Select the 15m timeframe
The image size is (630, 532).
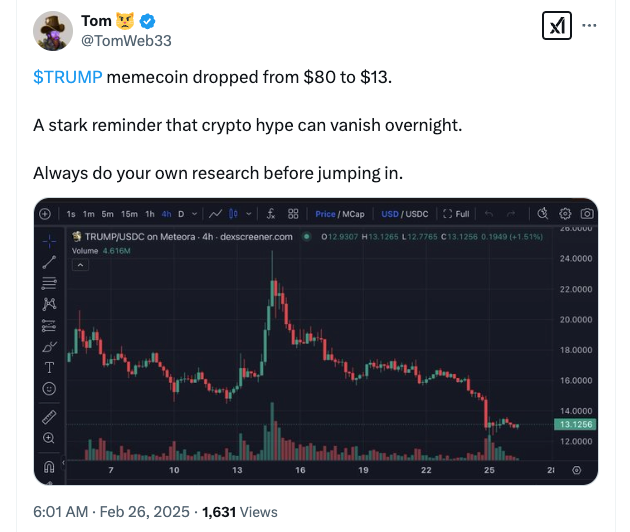point(130,214)
